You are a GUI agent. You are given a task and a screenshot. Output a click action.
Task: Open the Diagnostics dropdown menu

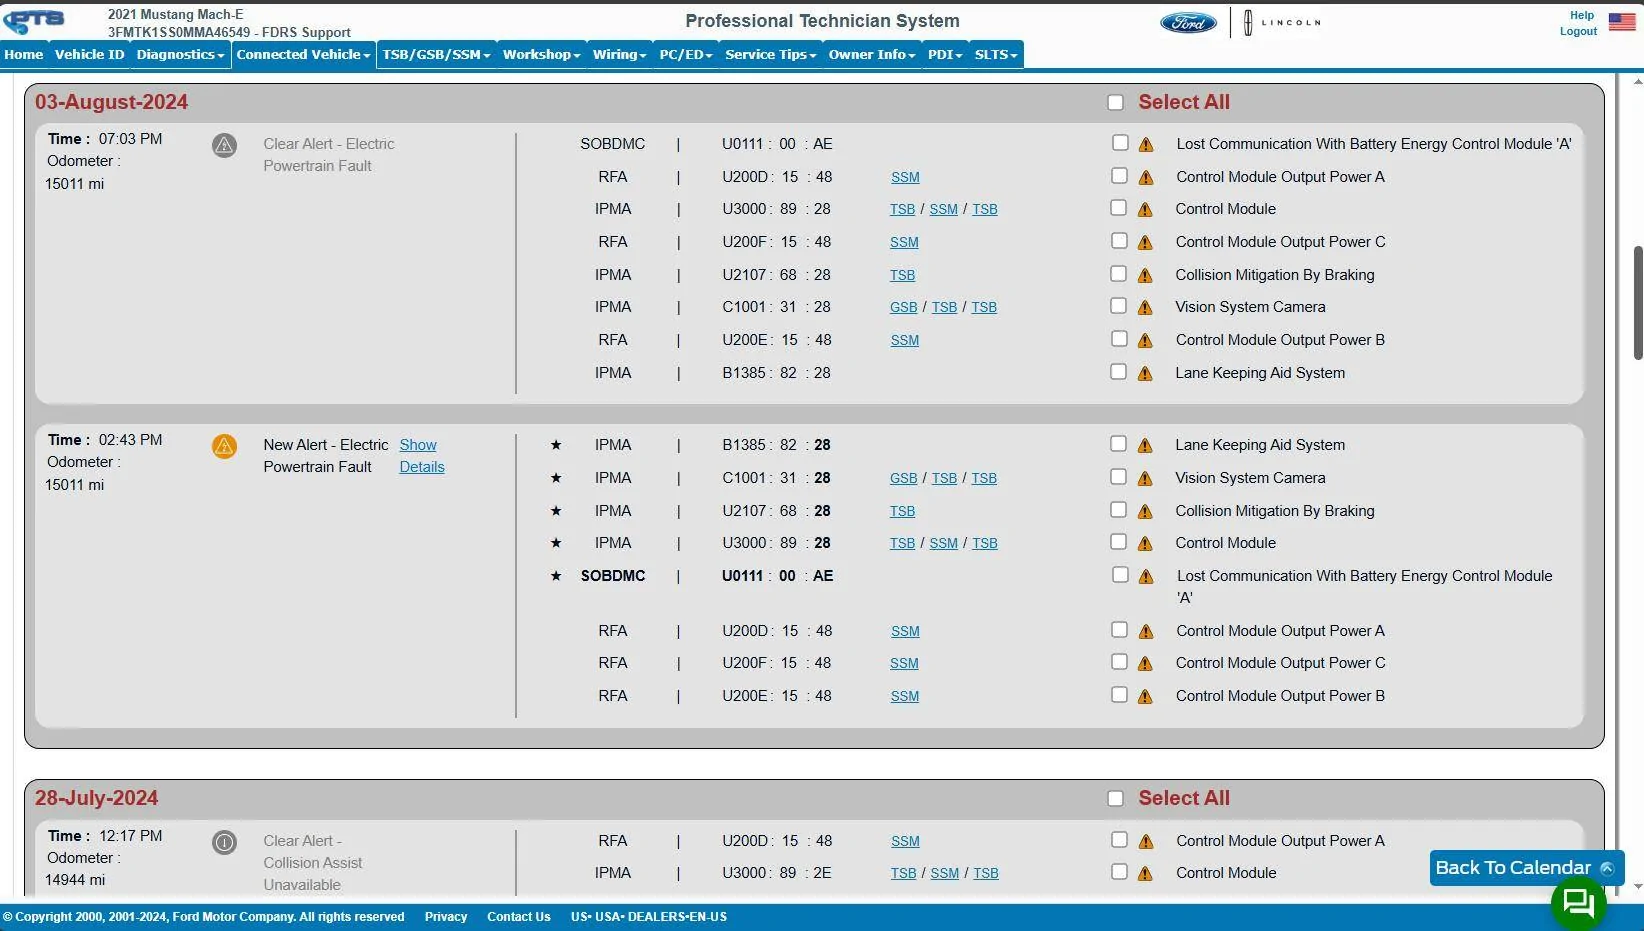click(x=180, y=55)
